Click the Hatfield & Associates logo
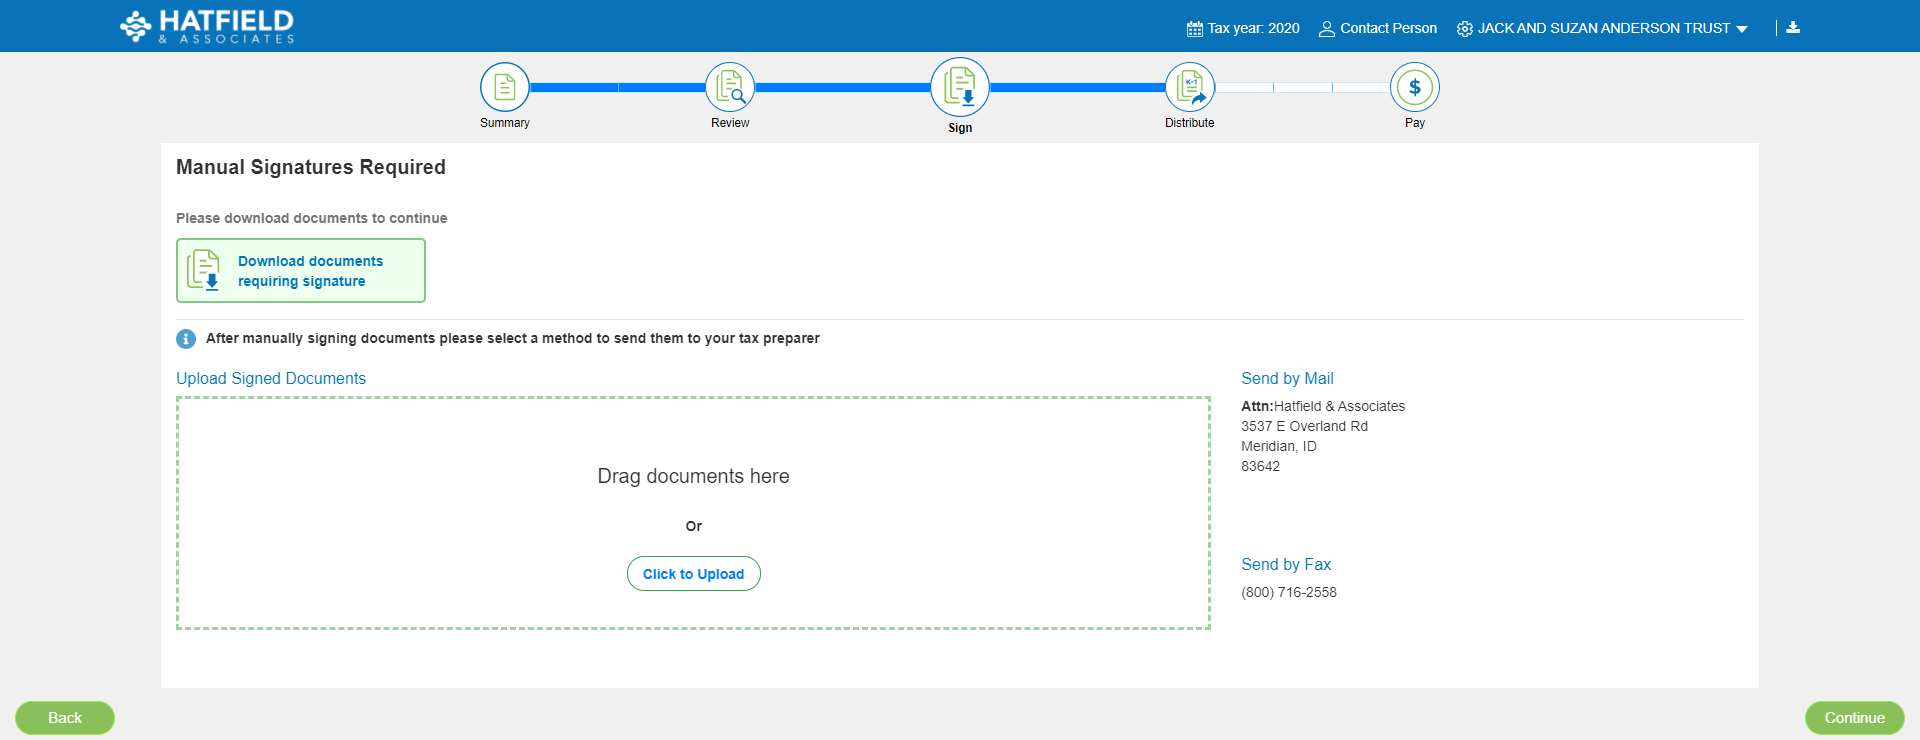The width and height of the screenshot is (1920, 740). click(207, 27)
